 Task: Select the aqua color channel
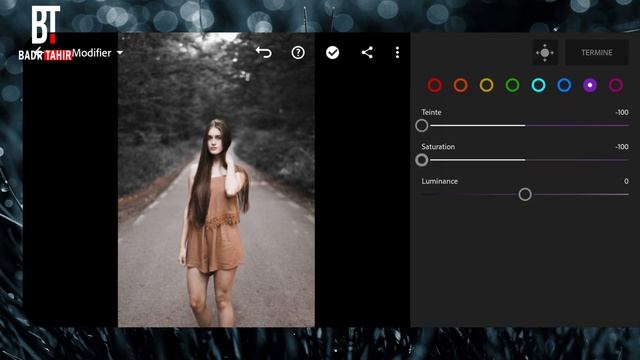pos(538,85)
